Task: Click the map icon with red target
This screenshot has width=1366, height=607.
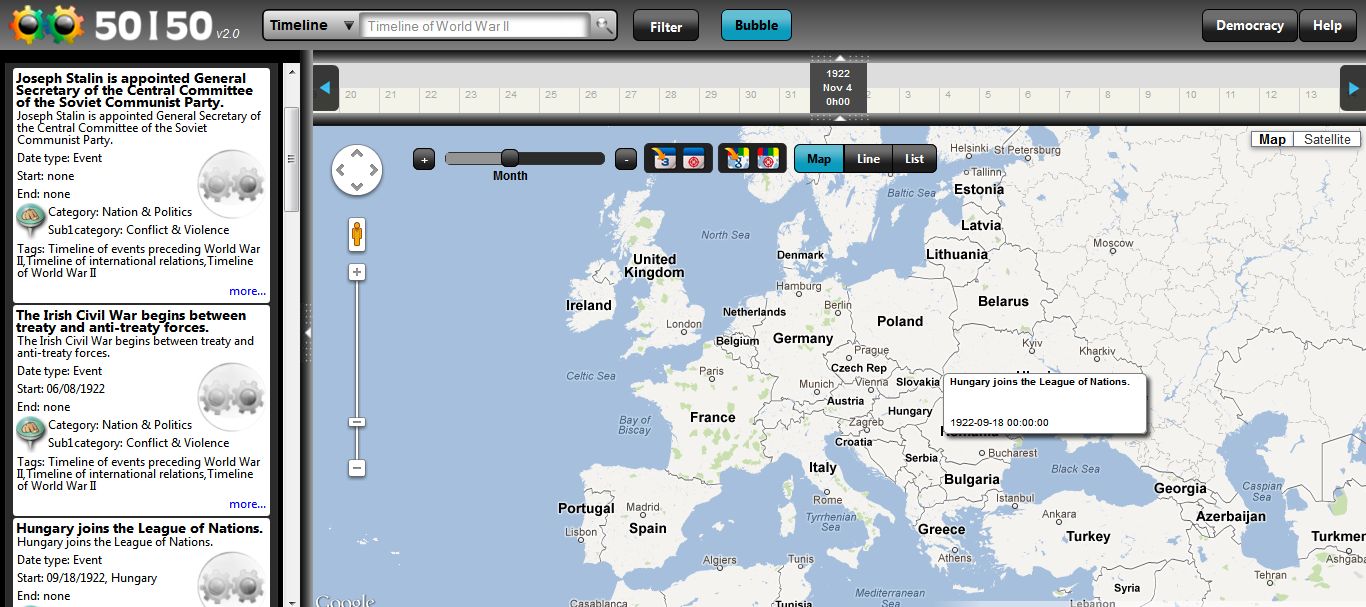Action: (768, 158)
